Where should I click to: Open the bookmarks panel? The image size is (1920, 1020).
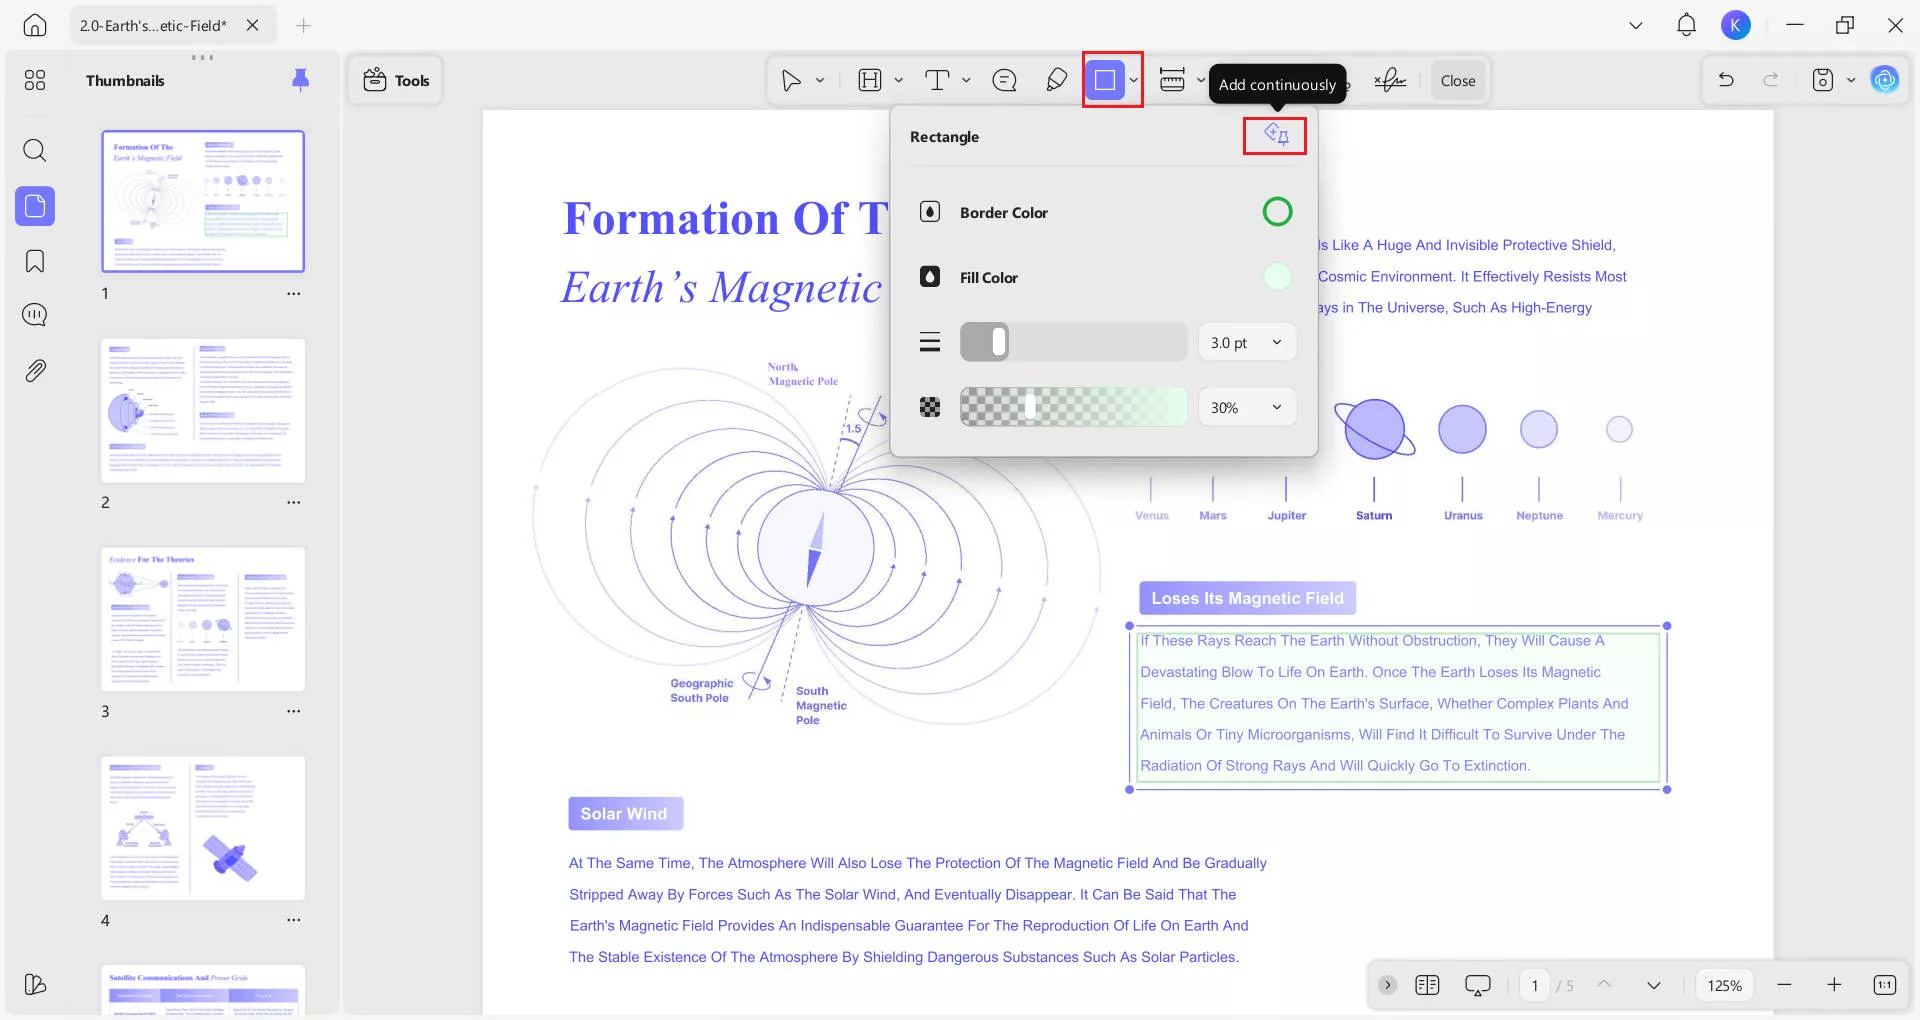pyautogui.click(x=35, y=262)
